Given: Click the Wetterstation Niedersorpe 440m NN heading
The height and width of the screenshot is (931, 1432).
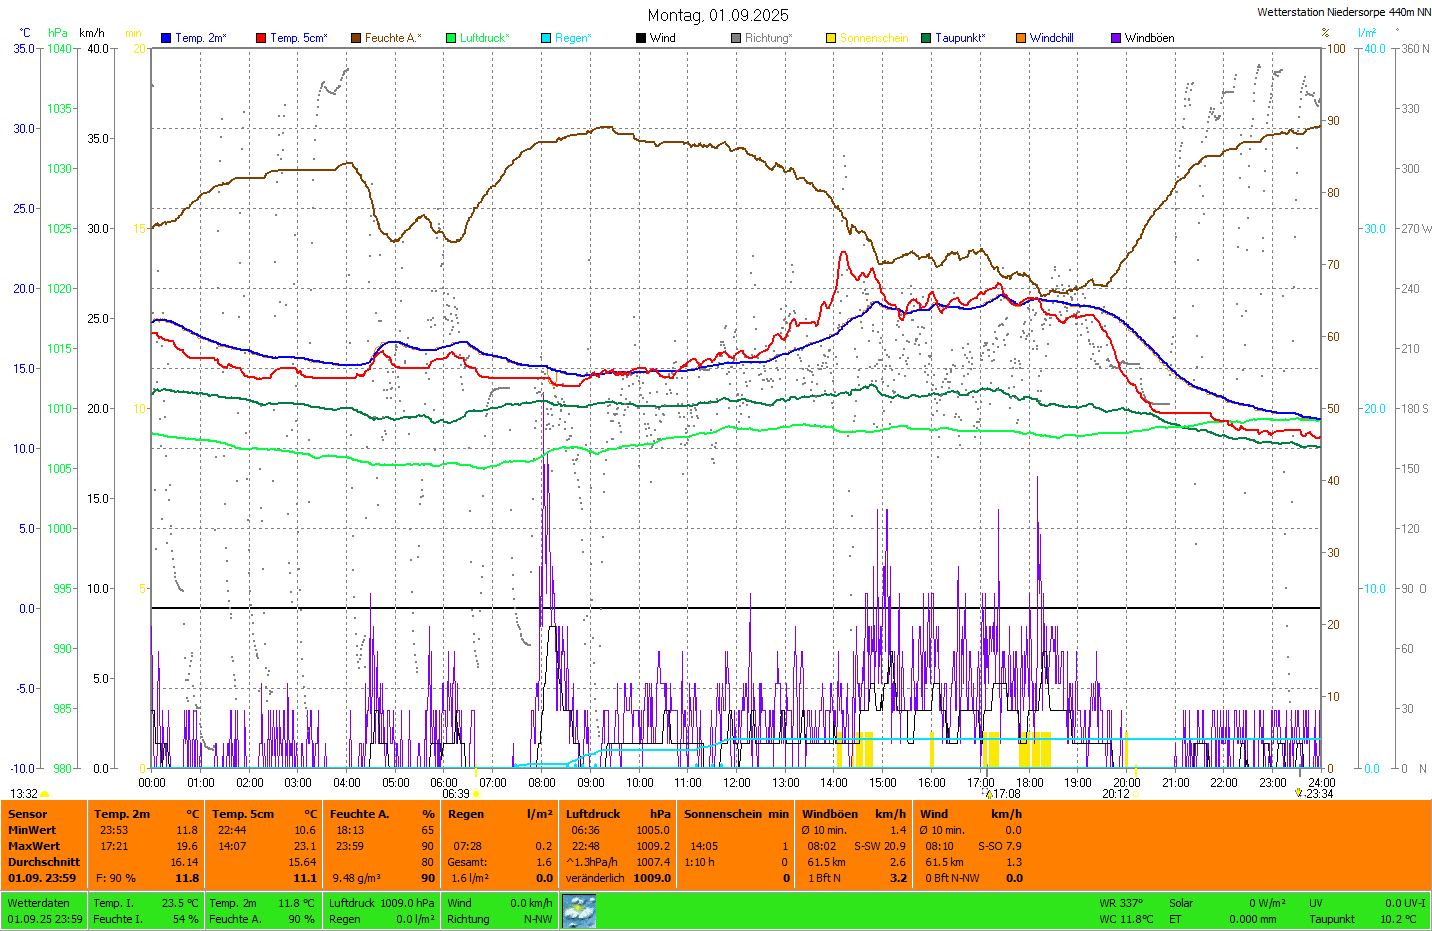Looking at the screenshot, I should click(1343, 12).
